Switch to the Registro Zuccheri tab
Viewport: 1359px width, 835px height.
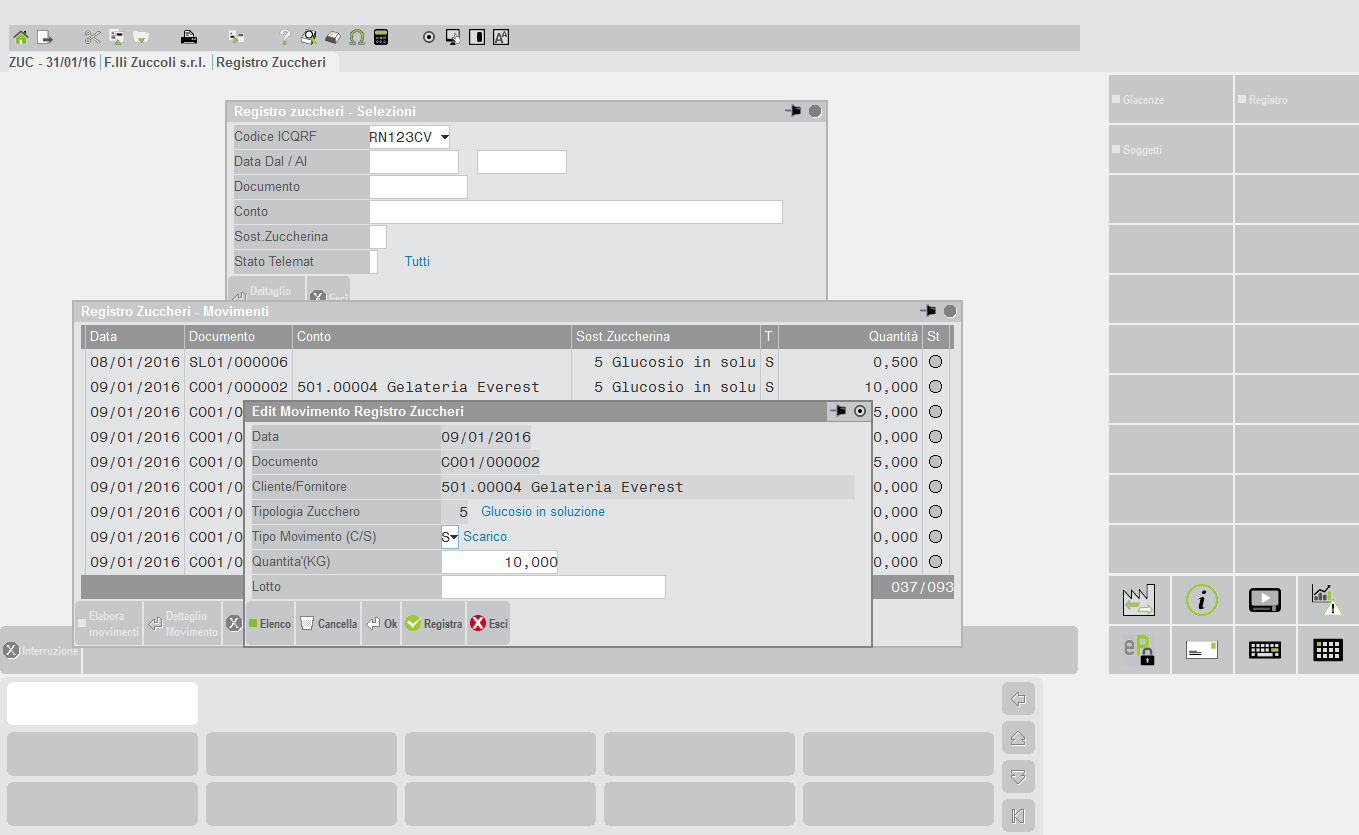tap(271, 62)
